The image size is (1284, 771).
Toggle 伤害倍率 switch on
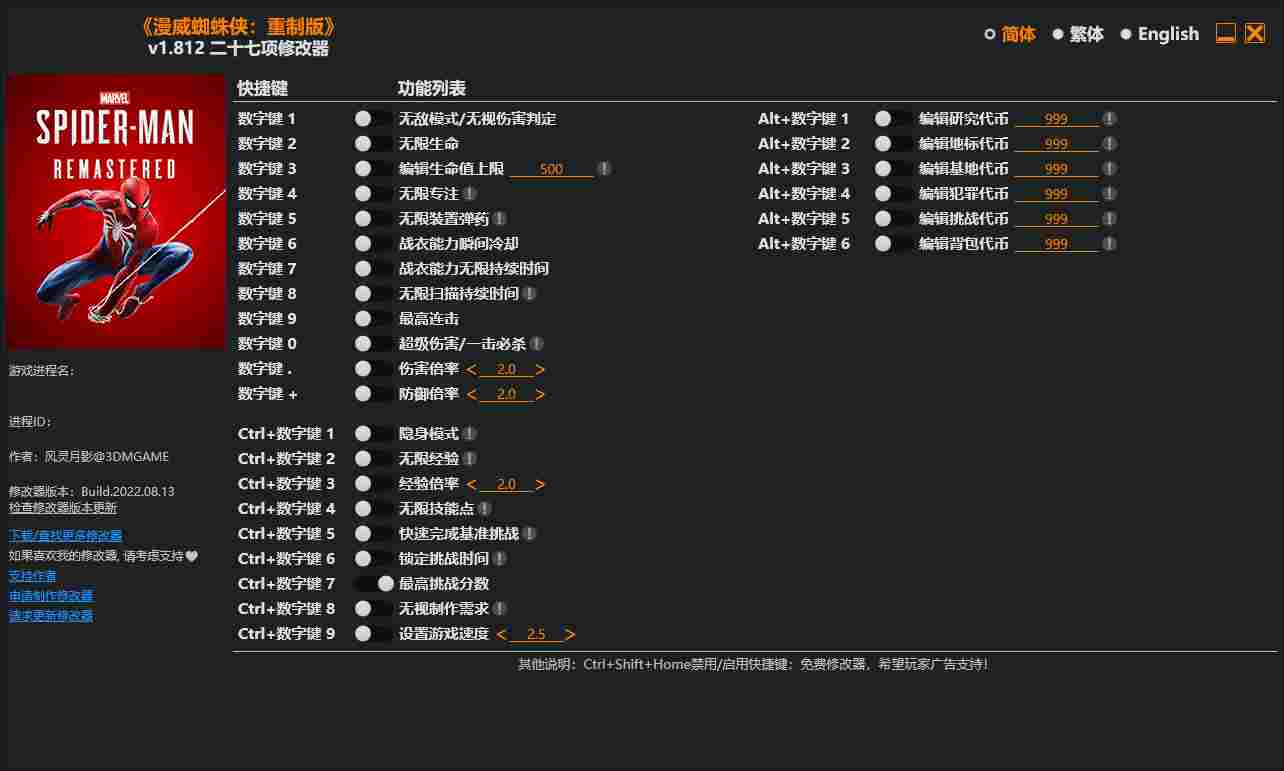tap(373, 369)
